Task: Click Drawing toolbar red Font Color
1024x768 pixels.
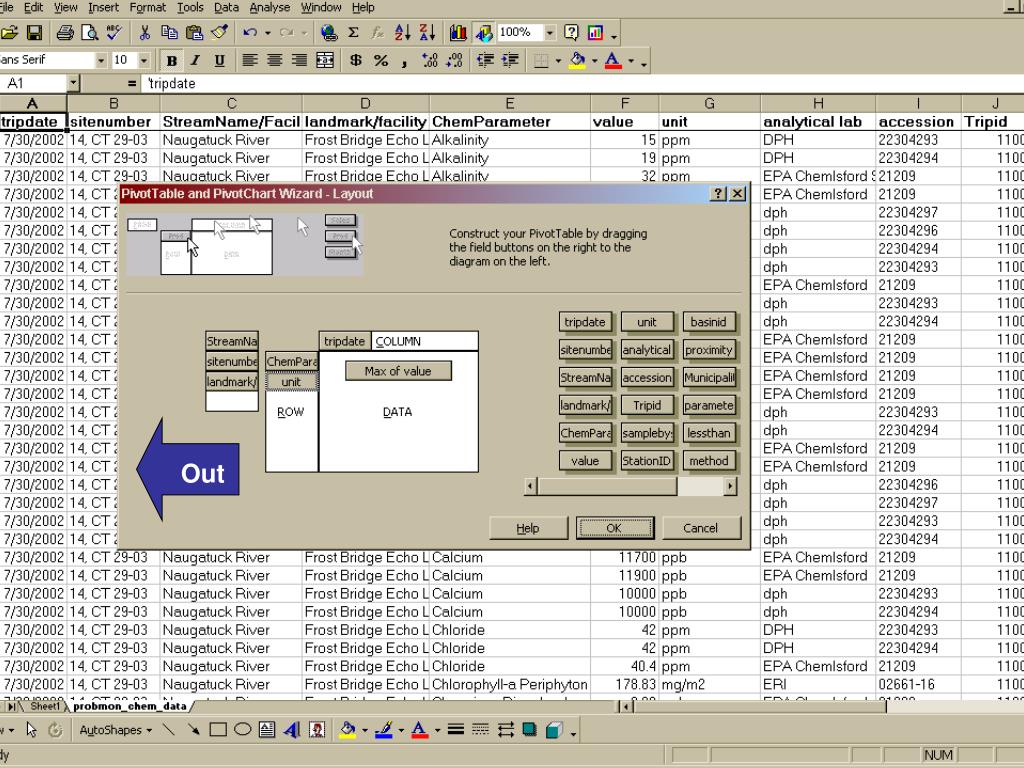Action: point(419,730)
